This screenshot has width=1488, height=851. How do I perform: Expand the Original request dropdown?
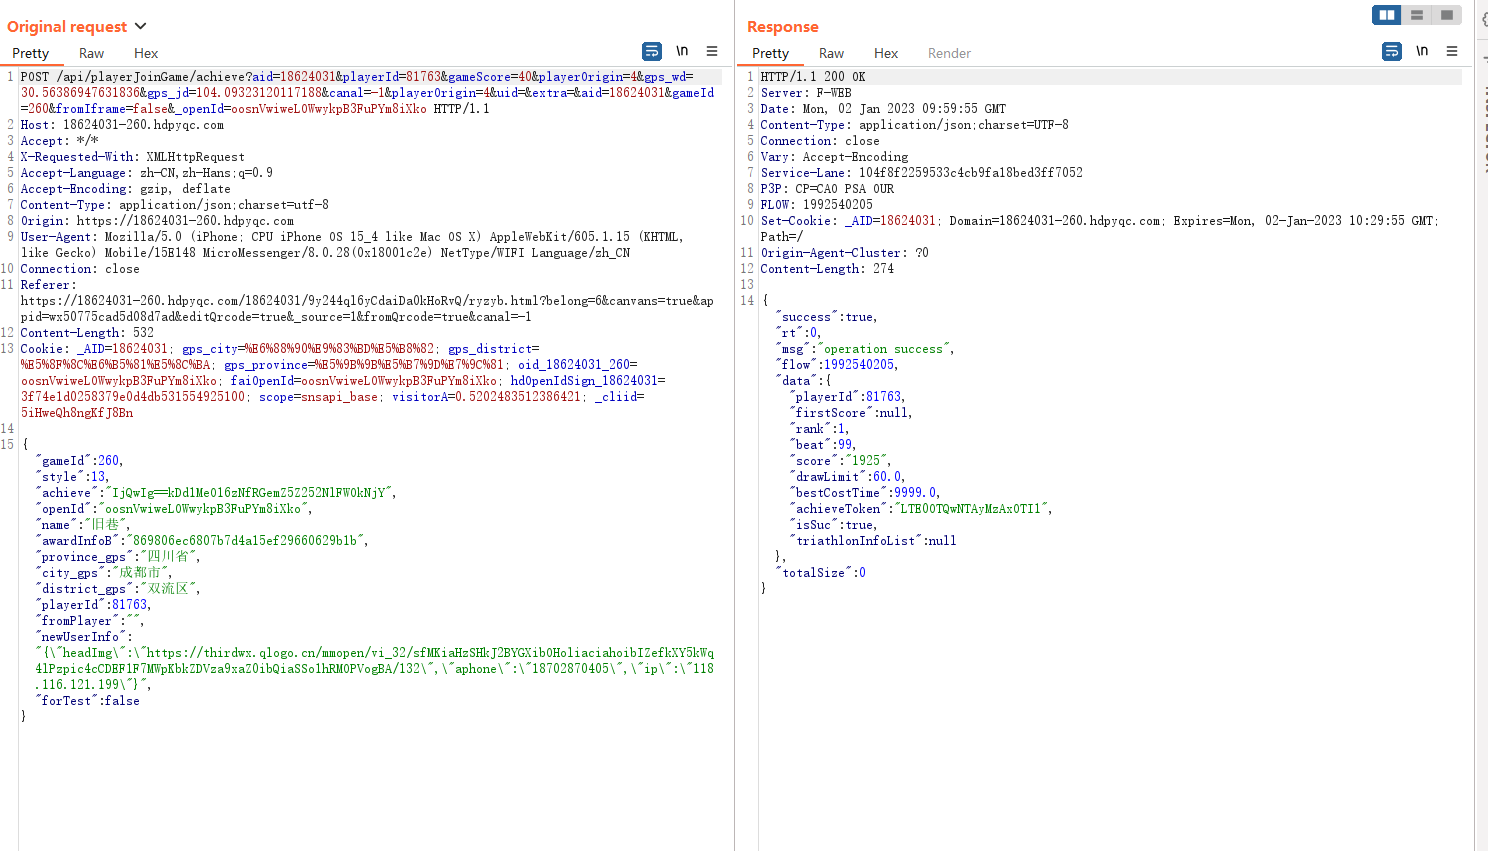(x=140, y=26)
